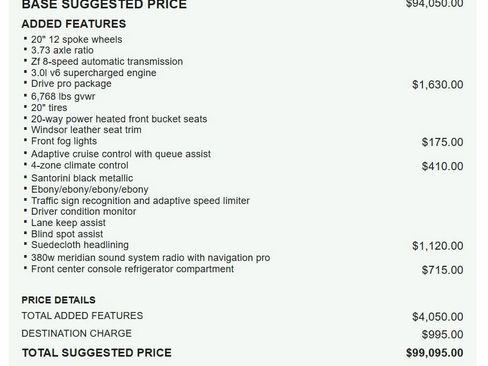Click the $175.00 fog lights price

pos(442,142)
